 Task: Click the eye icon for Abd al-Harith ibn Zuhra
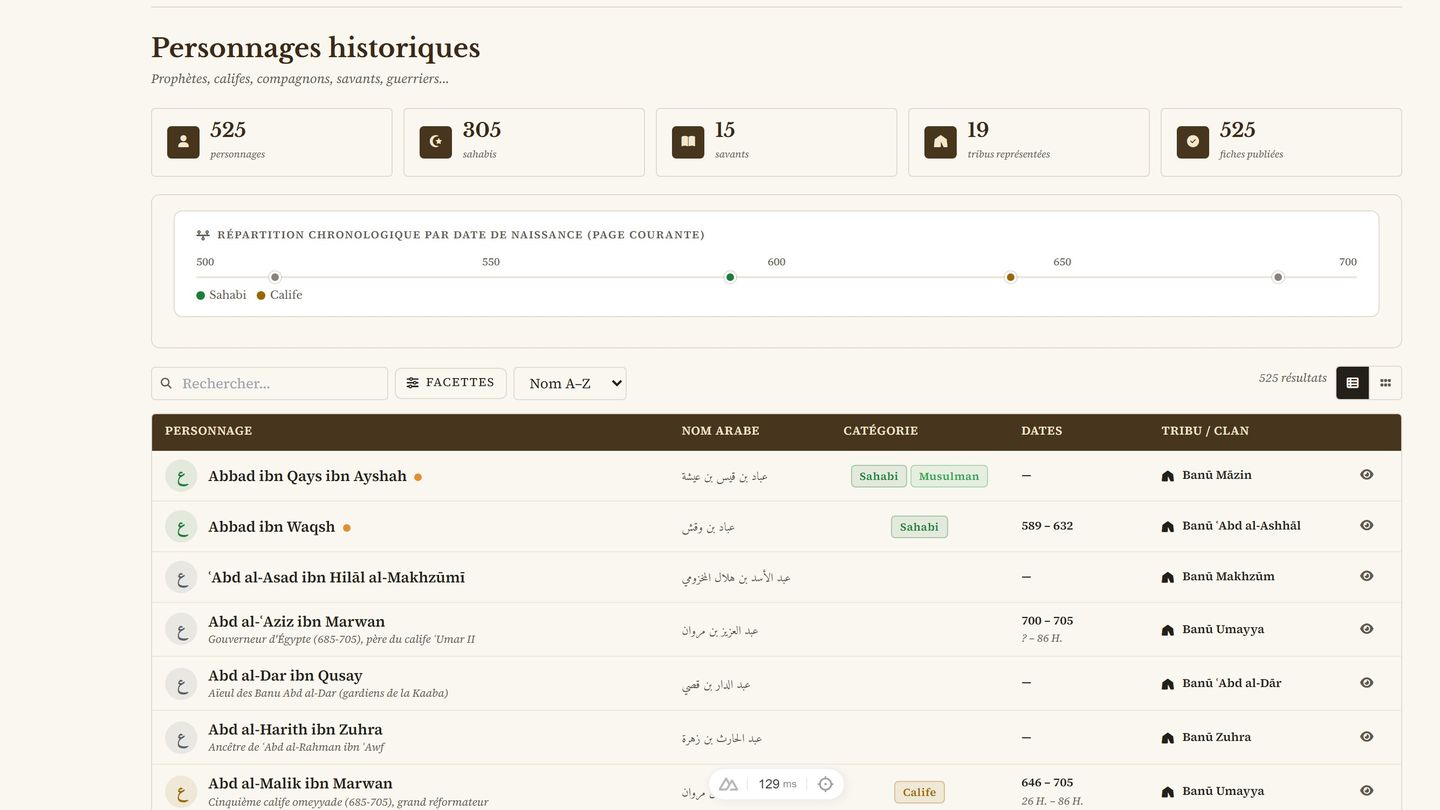(1367, 737)
